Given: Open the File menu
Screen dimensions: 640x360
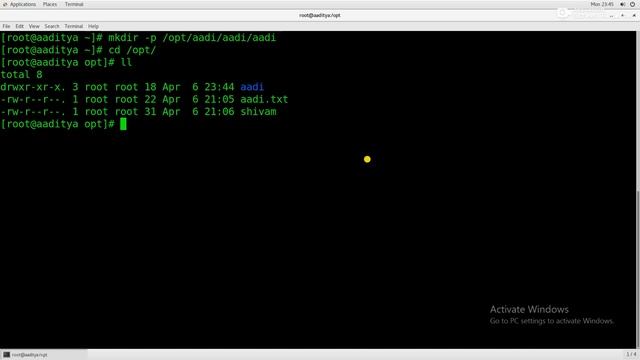Looking at the screenshot, I should tap(6, 26).
